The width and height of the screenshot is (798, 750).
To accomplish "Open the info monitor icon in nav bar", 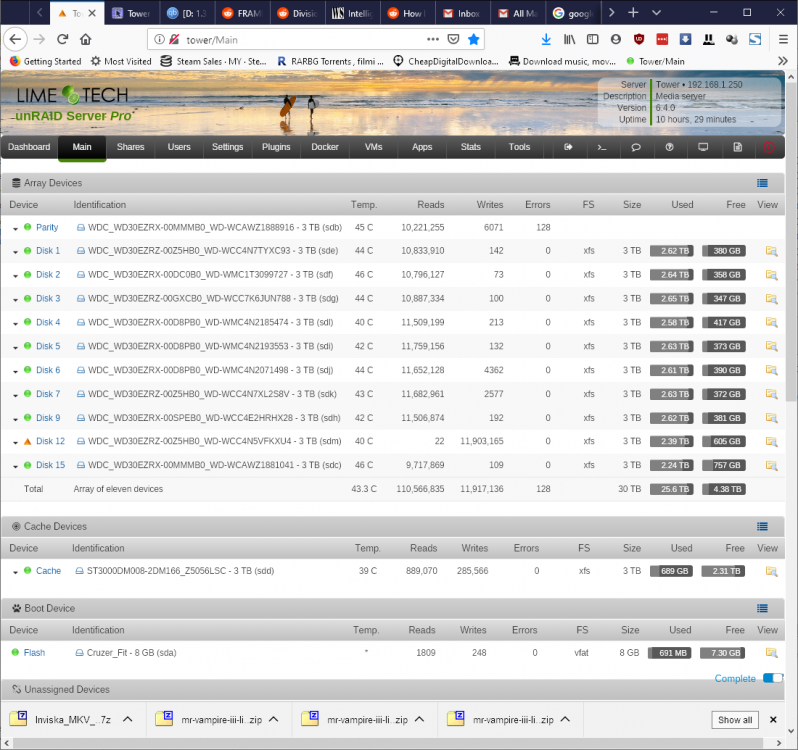I will (703, 147).
